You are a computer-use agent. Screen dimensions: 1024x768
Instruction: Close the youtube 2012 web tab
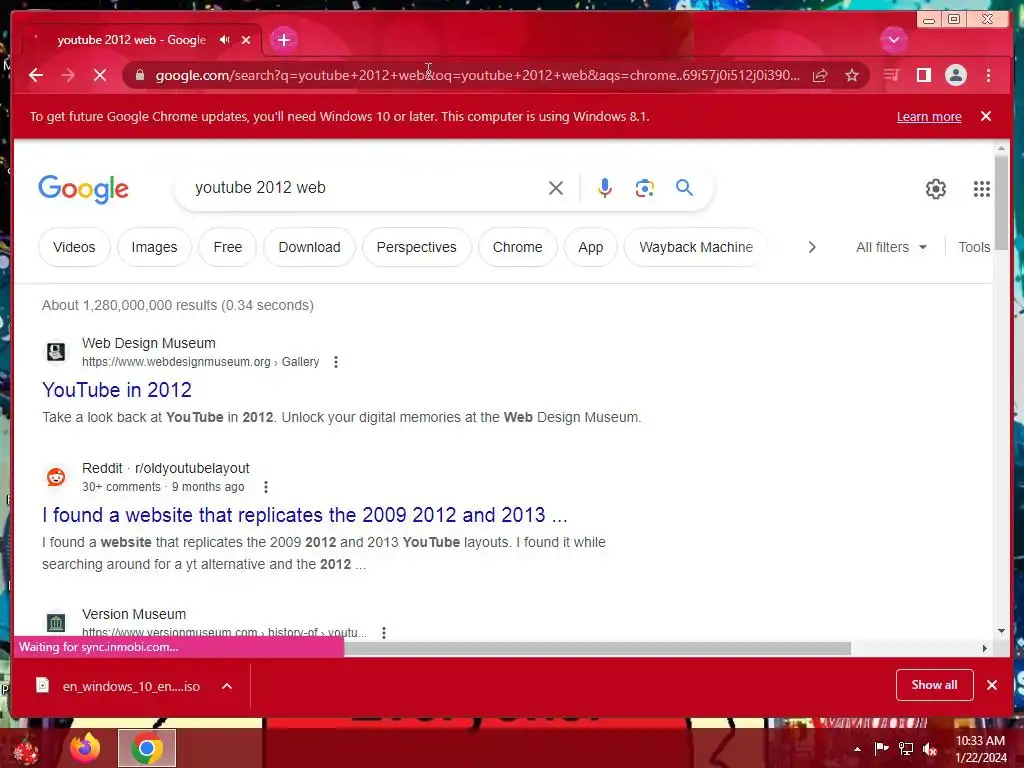coord(246,40)
